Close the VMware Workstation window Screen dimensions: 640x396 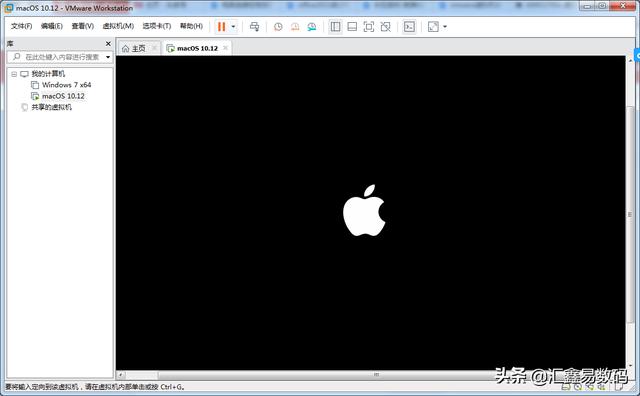click(x=624, y=6)
